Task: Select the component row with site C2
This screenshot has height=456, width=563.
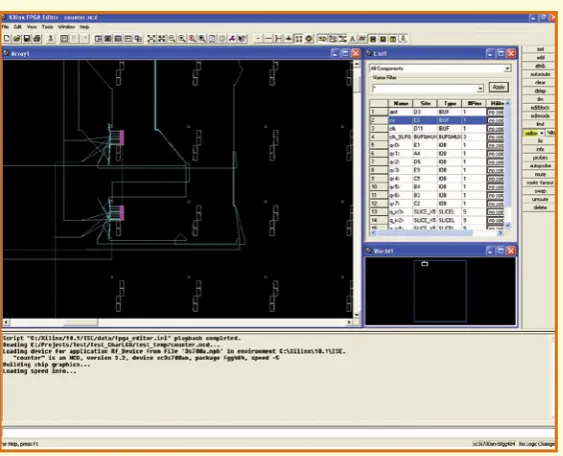Action: click(437, 204)
